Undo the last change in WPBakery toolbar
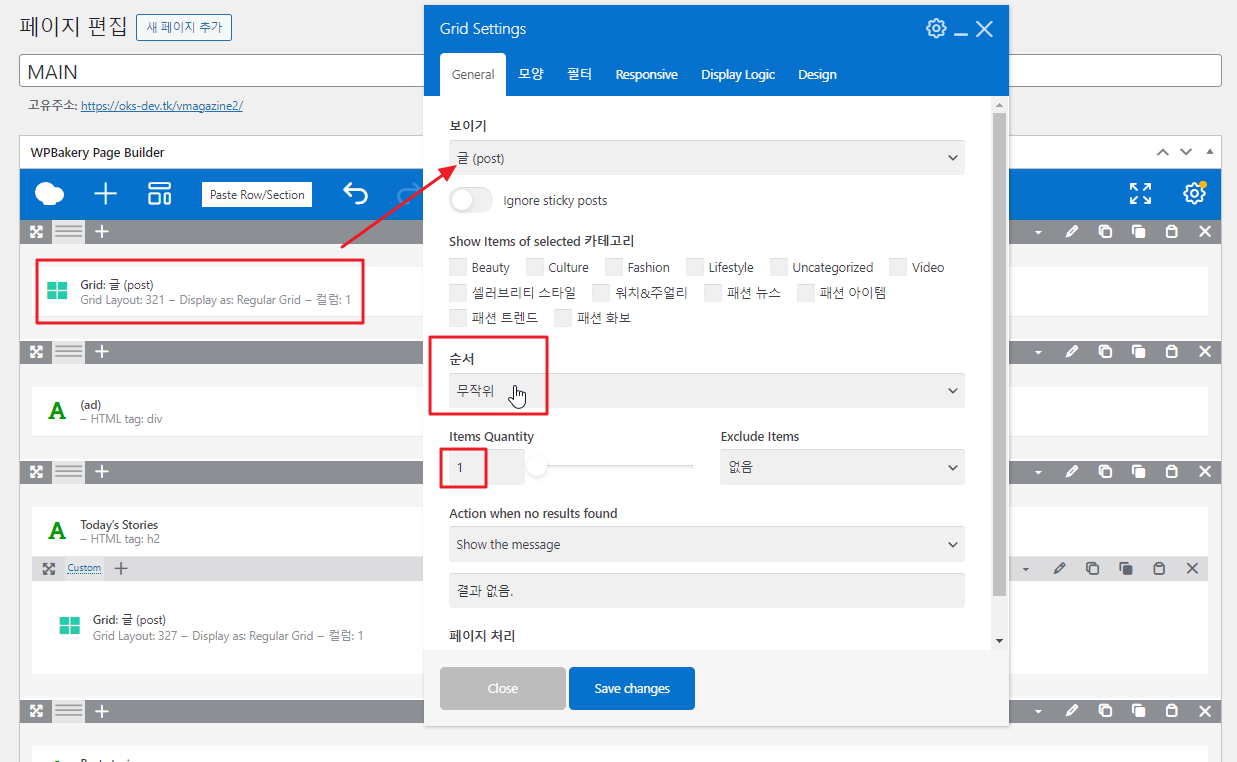The height and width of the screenshot is (762, 1237). pyautogui.click(x=355, y=194)
